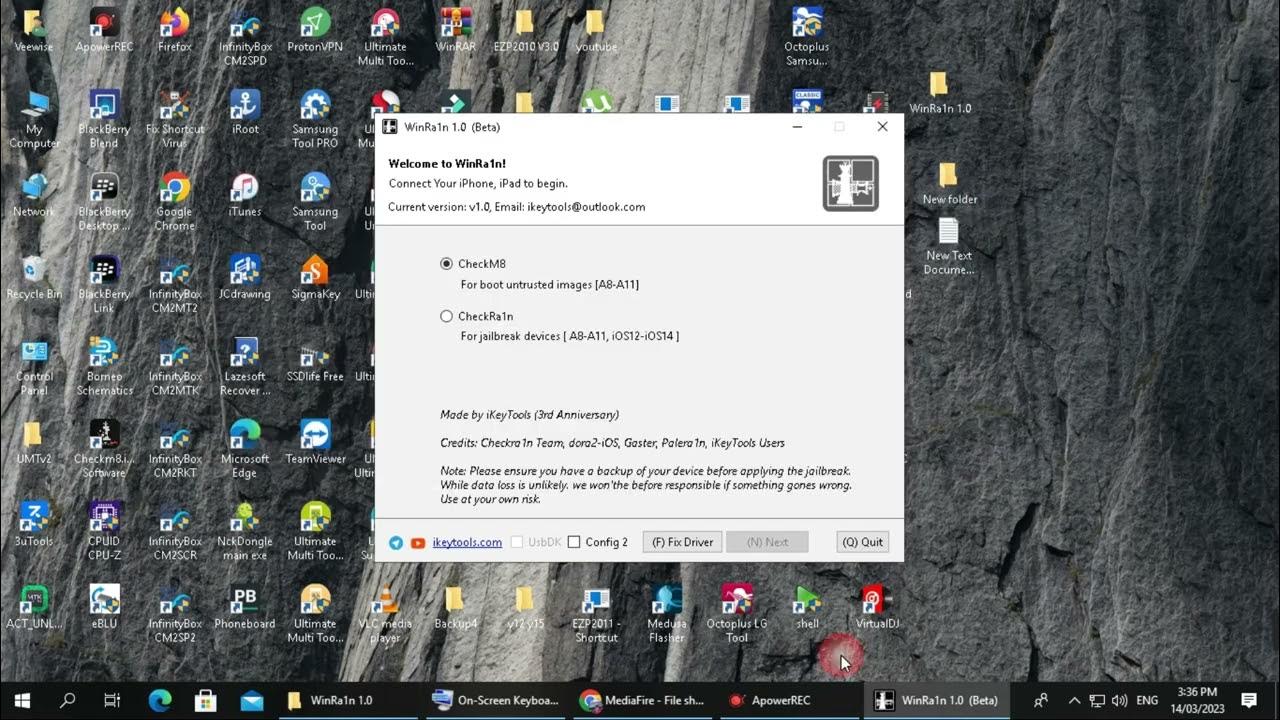Open the CPUID CPU-Z desktop icon
This screenshot has height=720, width=1280.
pyautogui.click(x=104, y=531)
